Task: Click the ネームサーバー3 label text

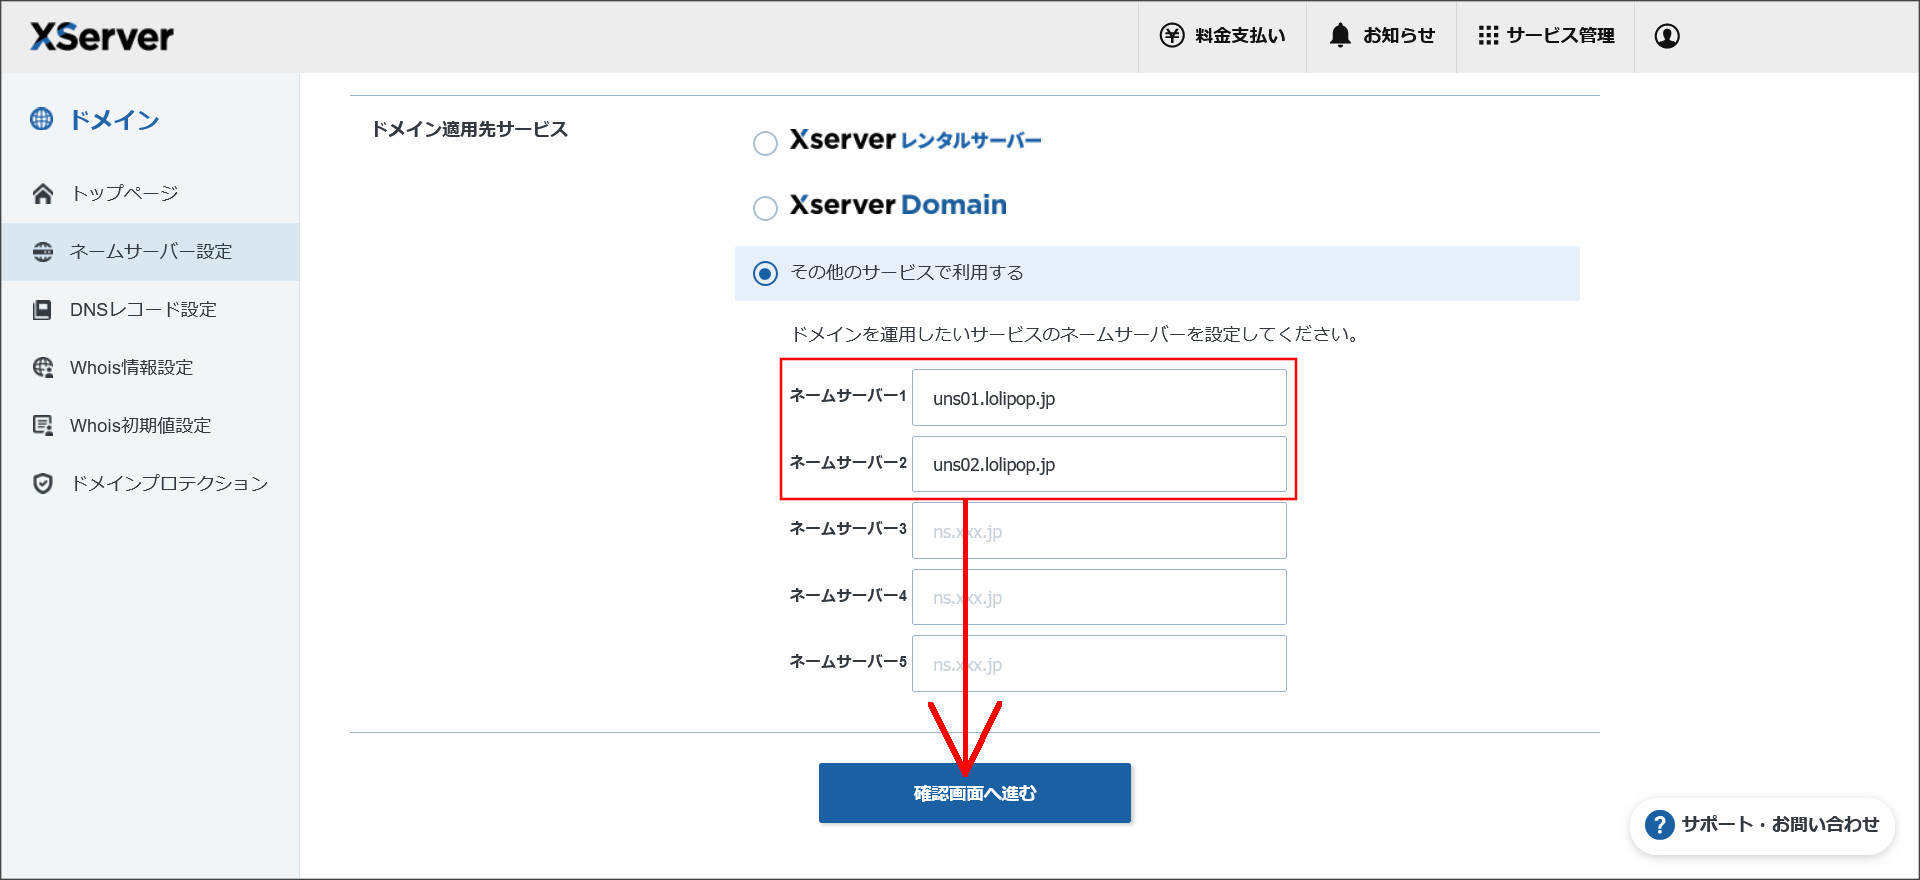Action: click(848, 529)
